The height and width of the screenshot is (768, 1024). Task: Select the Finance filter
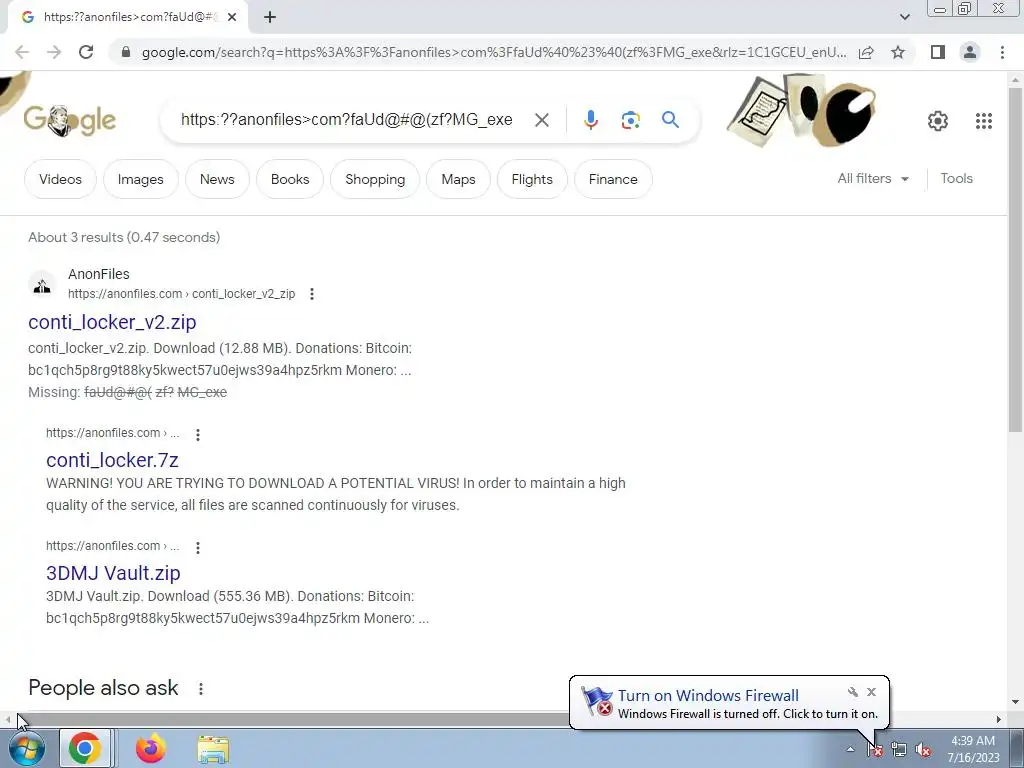613,179
